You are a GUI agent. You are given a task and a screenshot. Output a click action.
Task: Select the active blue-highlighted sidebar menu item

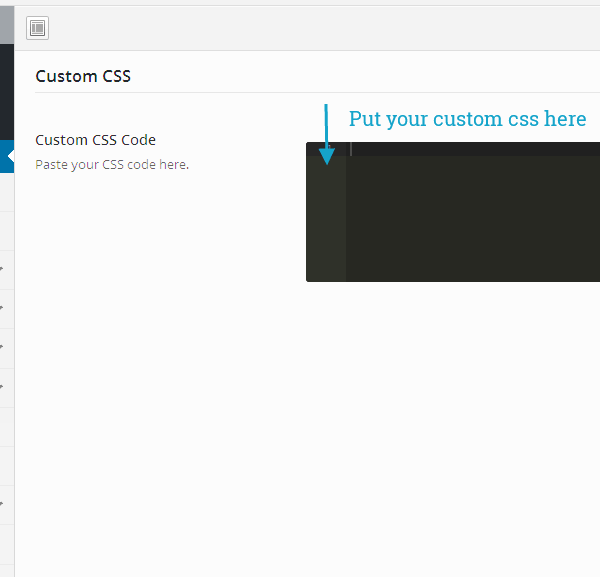click(5, 157)
